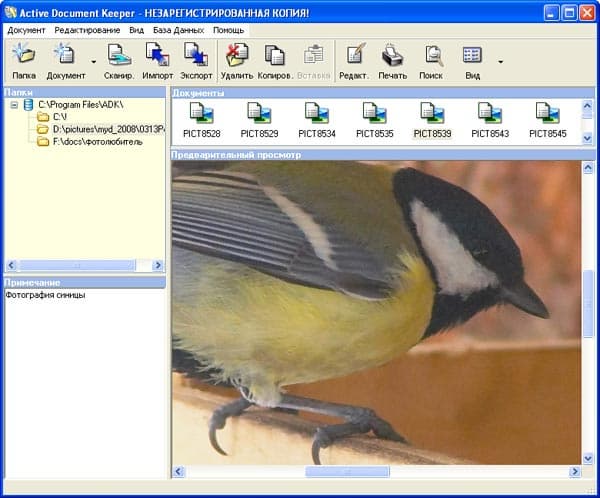Click the note text Фотография синицы
Image resolution: width=600 pixels, height=498 pixels.
[45, 295]
